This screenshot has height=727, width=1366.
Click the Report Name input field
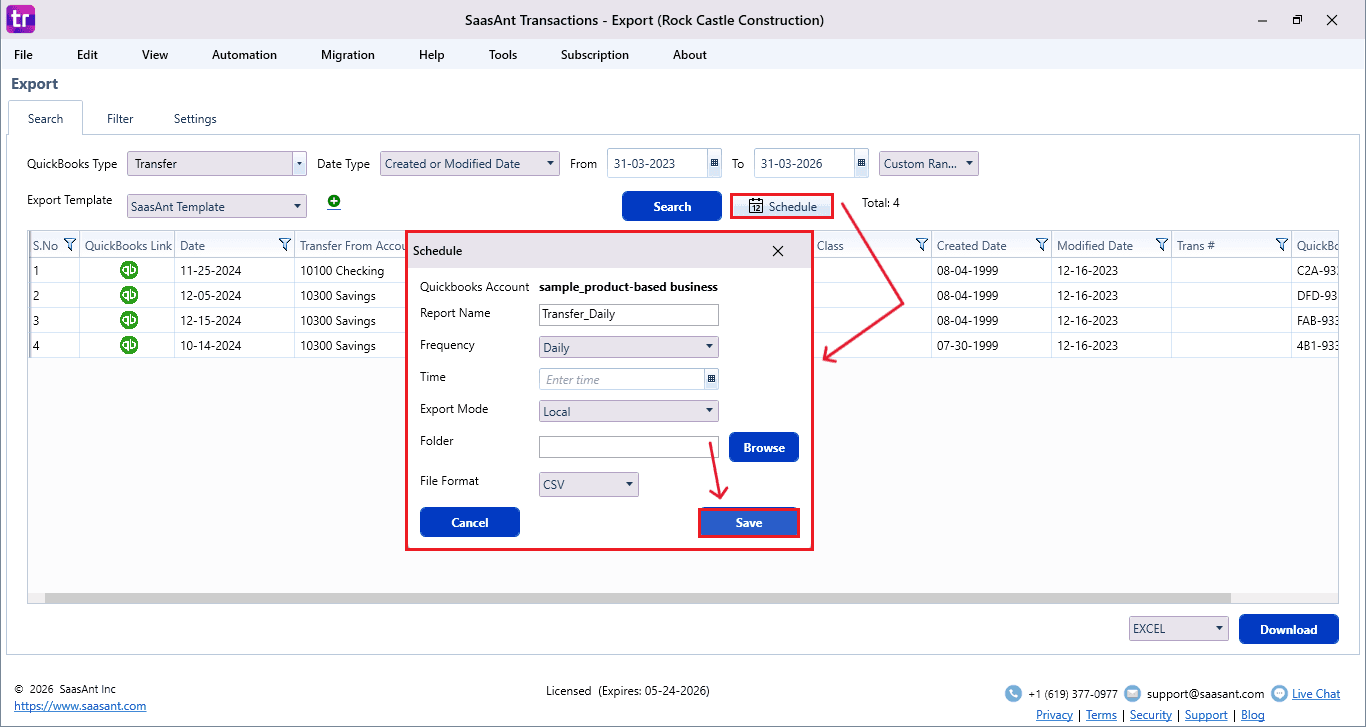pyautogui.click(x=628, y=314)
